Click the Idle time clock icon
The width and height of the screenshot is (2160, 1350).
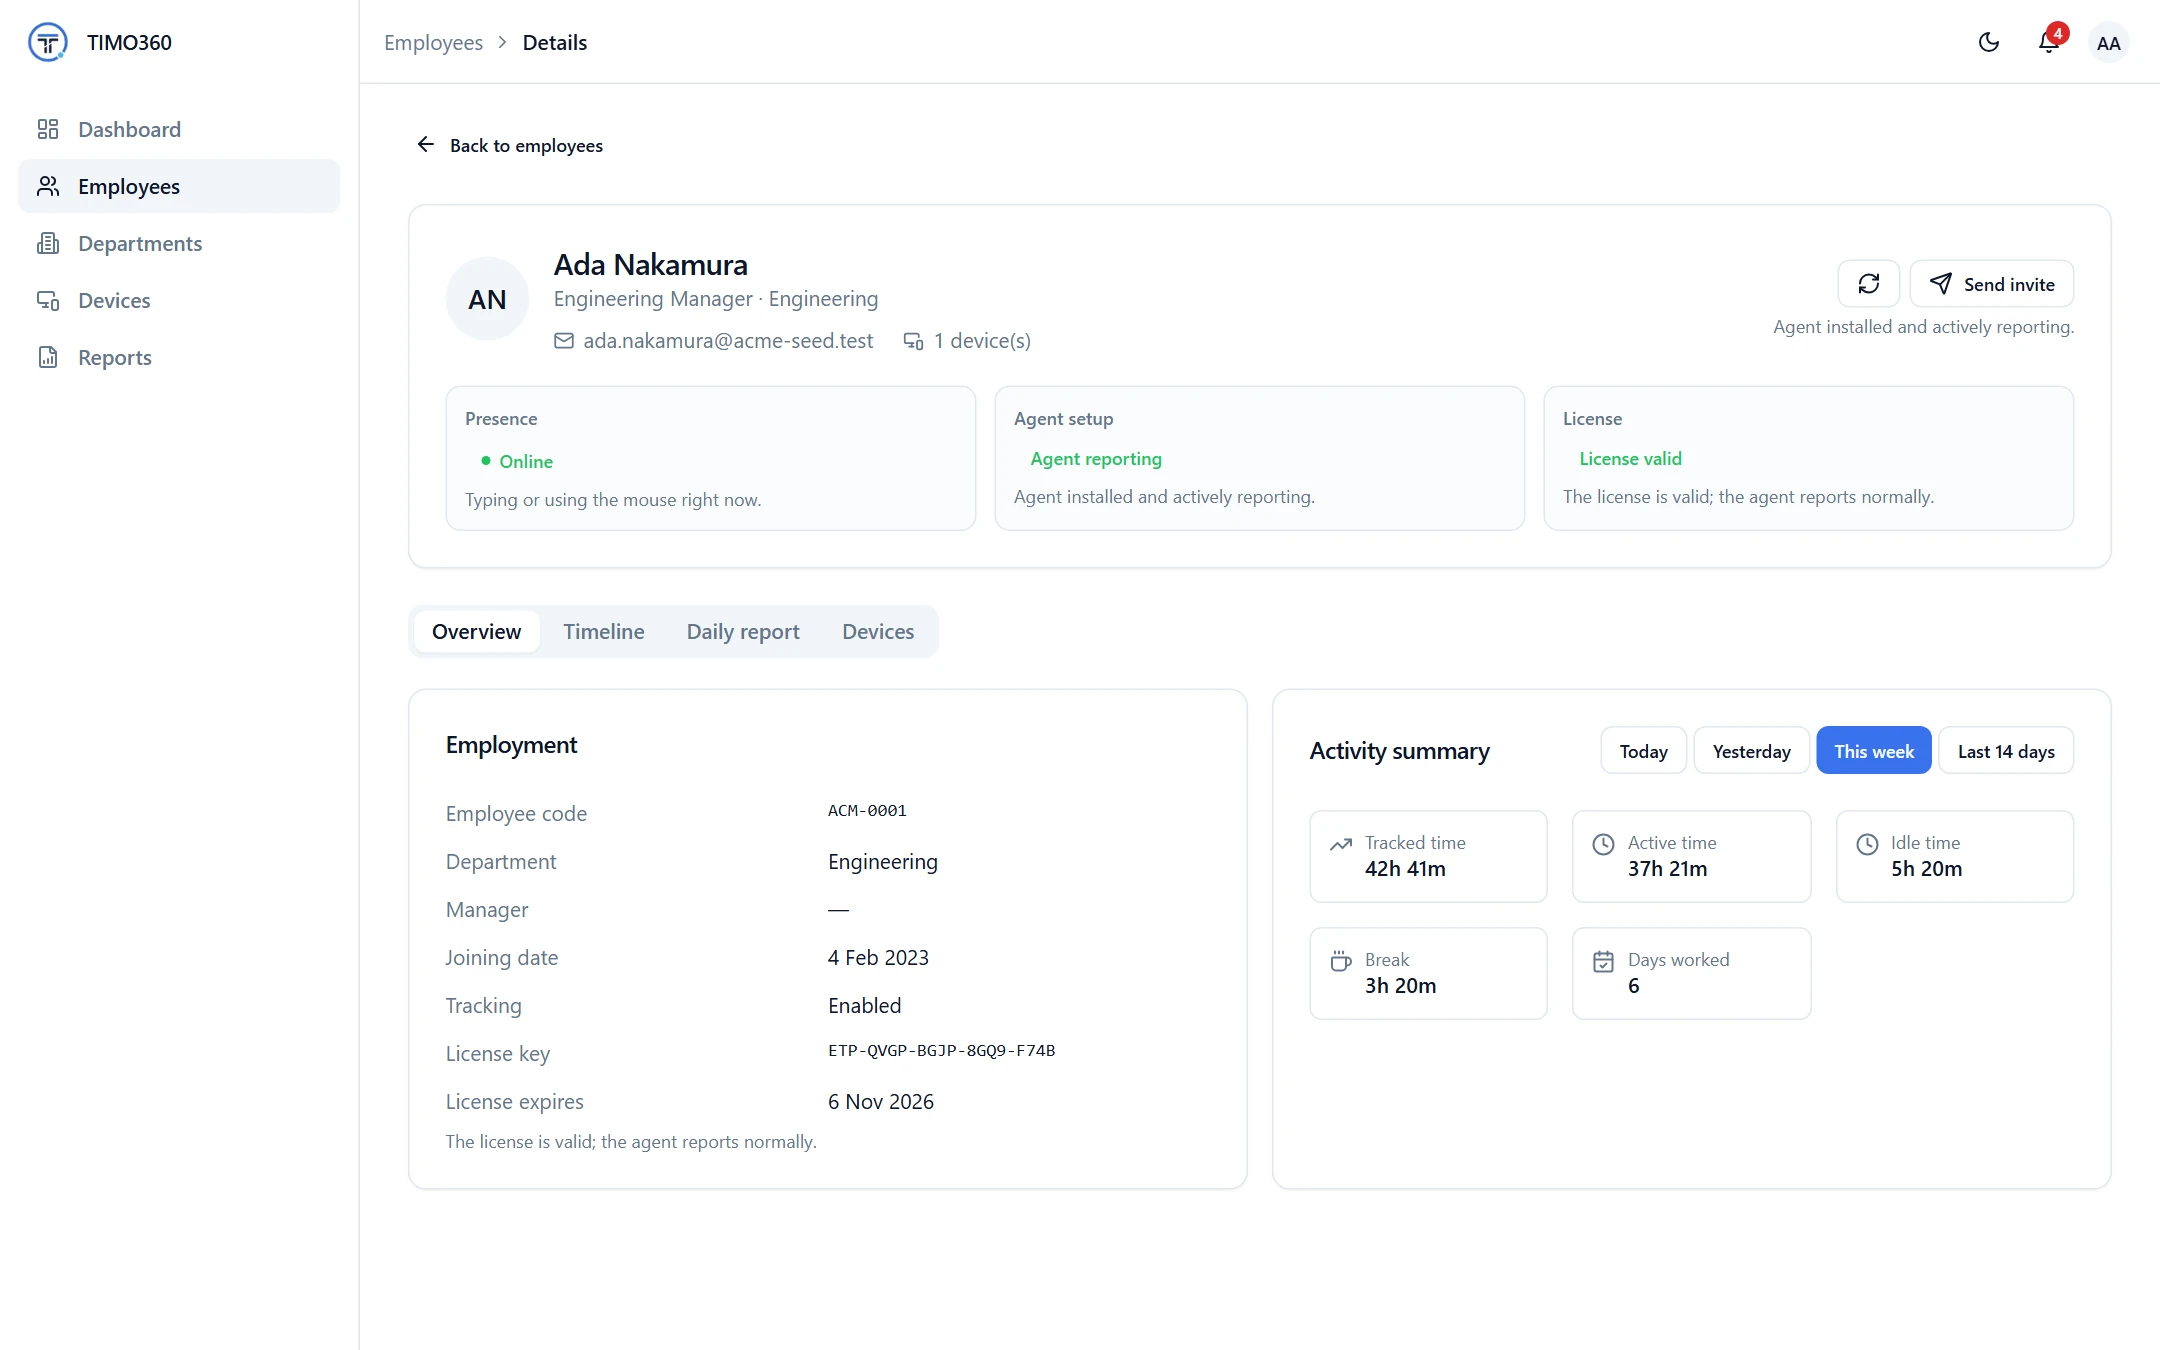(1867, 844)
